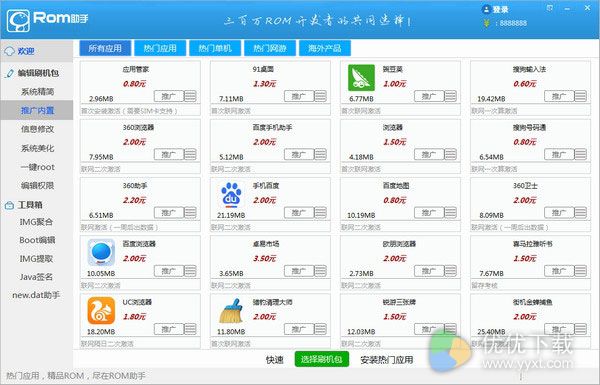Viewport: 600px width, 385px height.
Task: Click the Rom助手 logo icon
Action: point(18,21)
